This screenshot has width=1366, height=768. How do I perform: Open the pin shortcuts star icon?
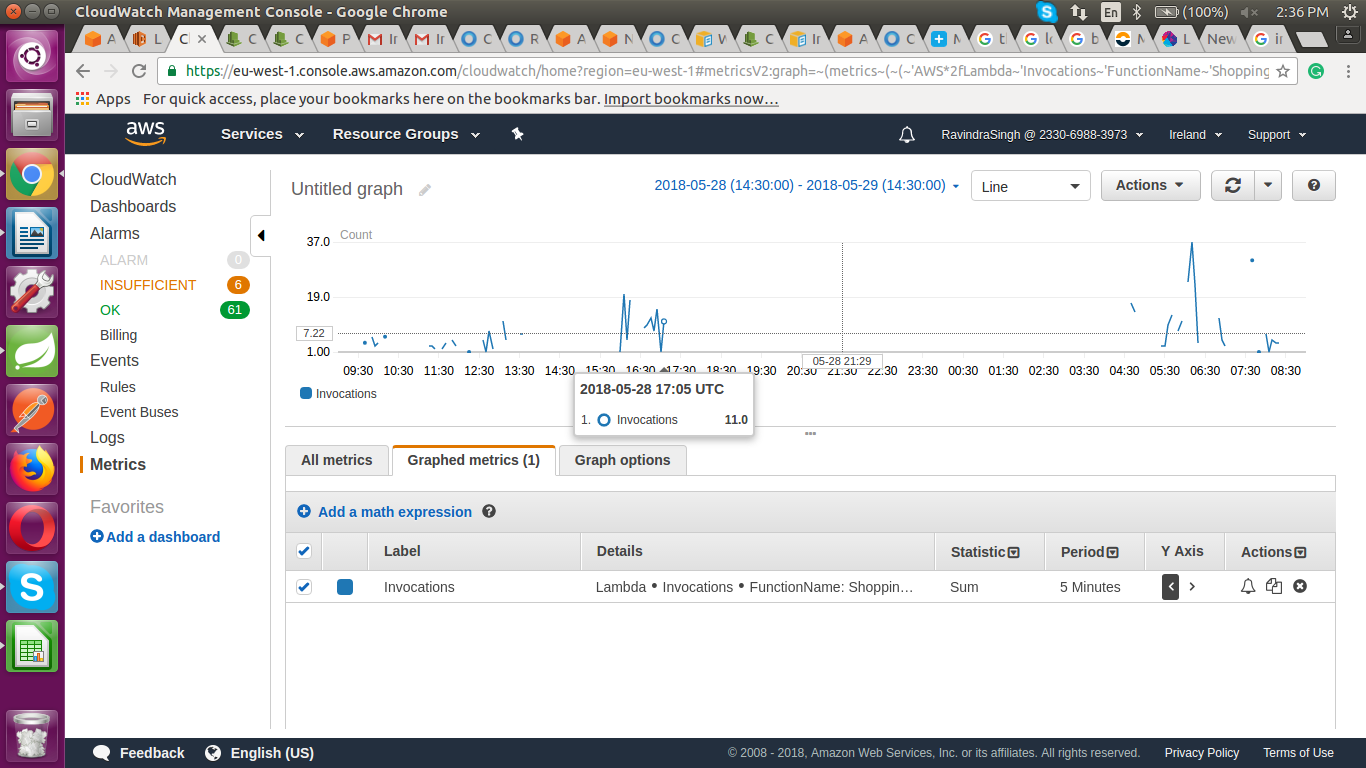pyautogui.click(x=517, y=134)
